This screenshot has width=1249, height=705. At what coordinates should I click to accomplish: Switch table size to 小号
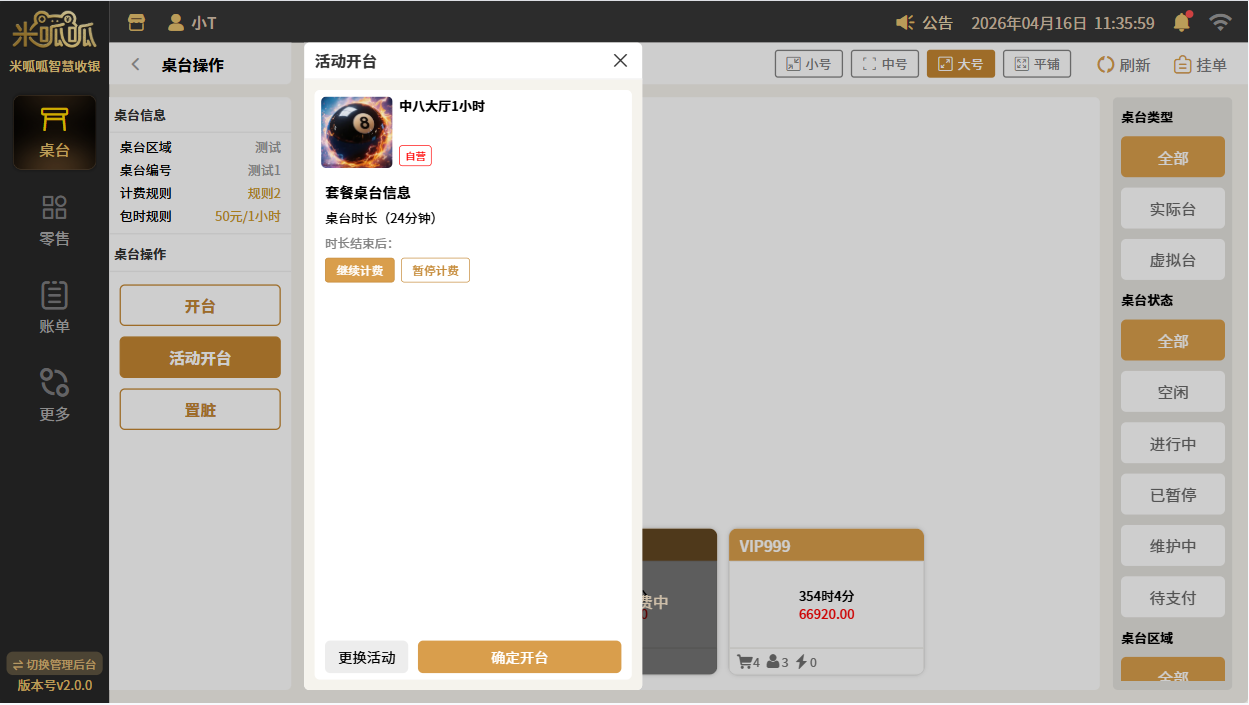click(809, 64)
